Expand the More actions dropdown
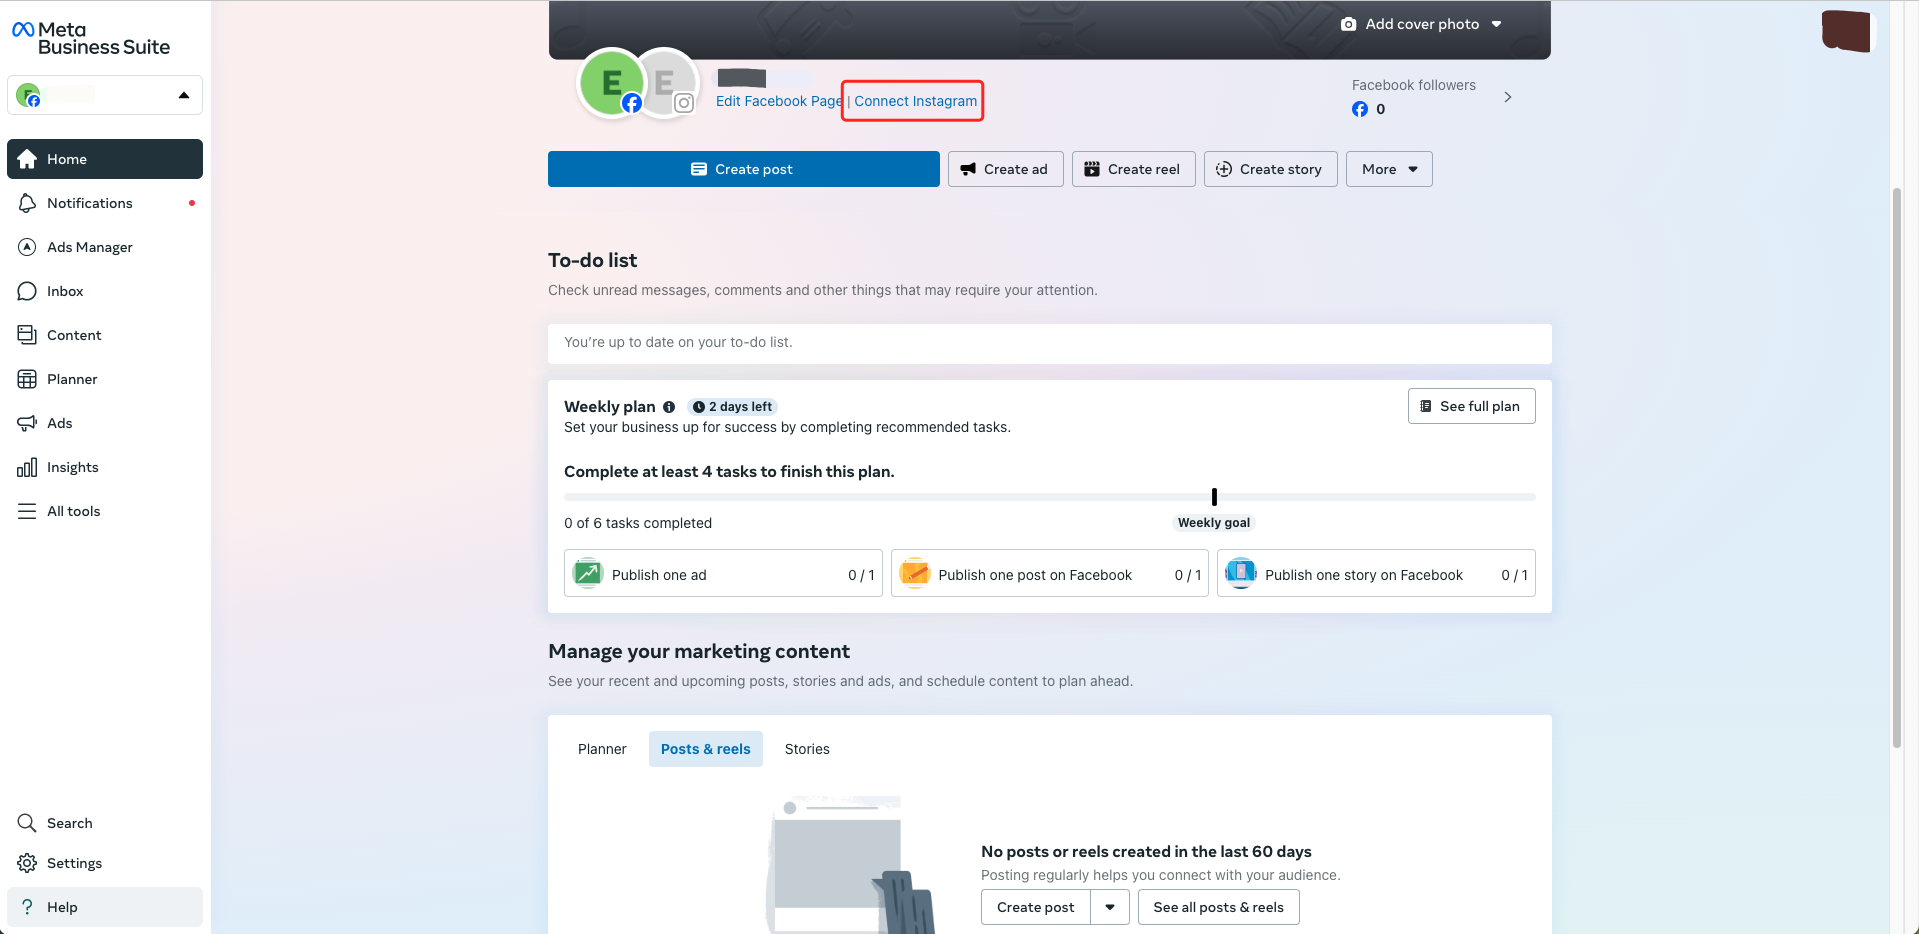The image size is (1919, 934). [x=1389, y=169]
